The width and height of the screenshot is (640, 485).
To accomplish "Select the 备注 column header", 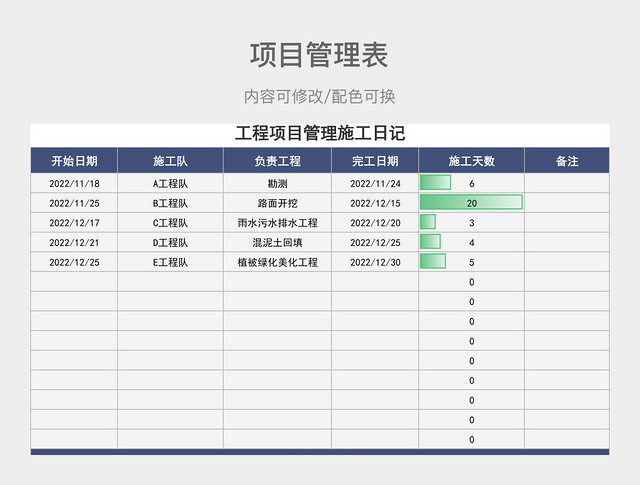I will point(567,161).
